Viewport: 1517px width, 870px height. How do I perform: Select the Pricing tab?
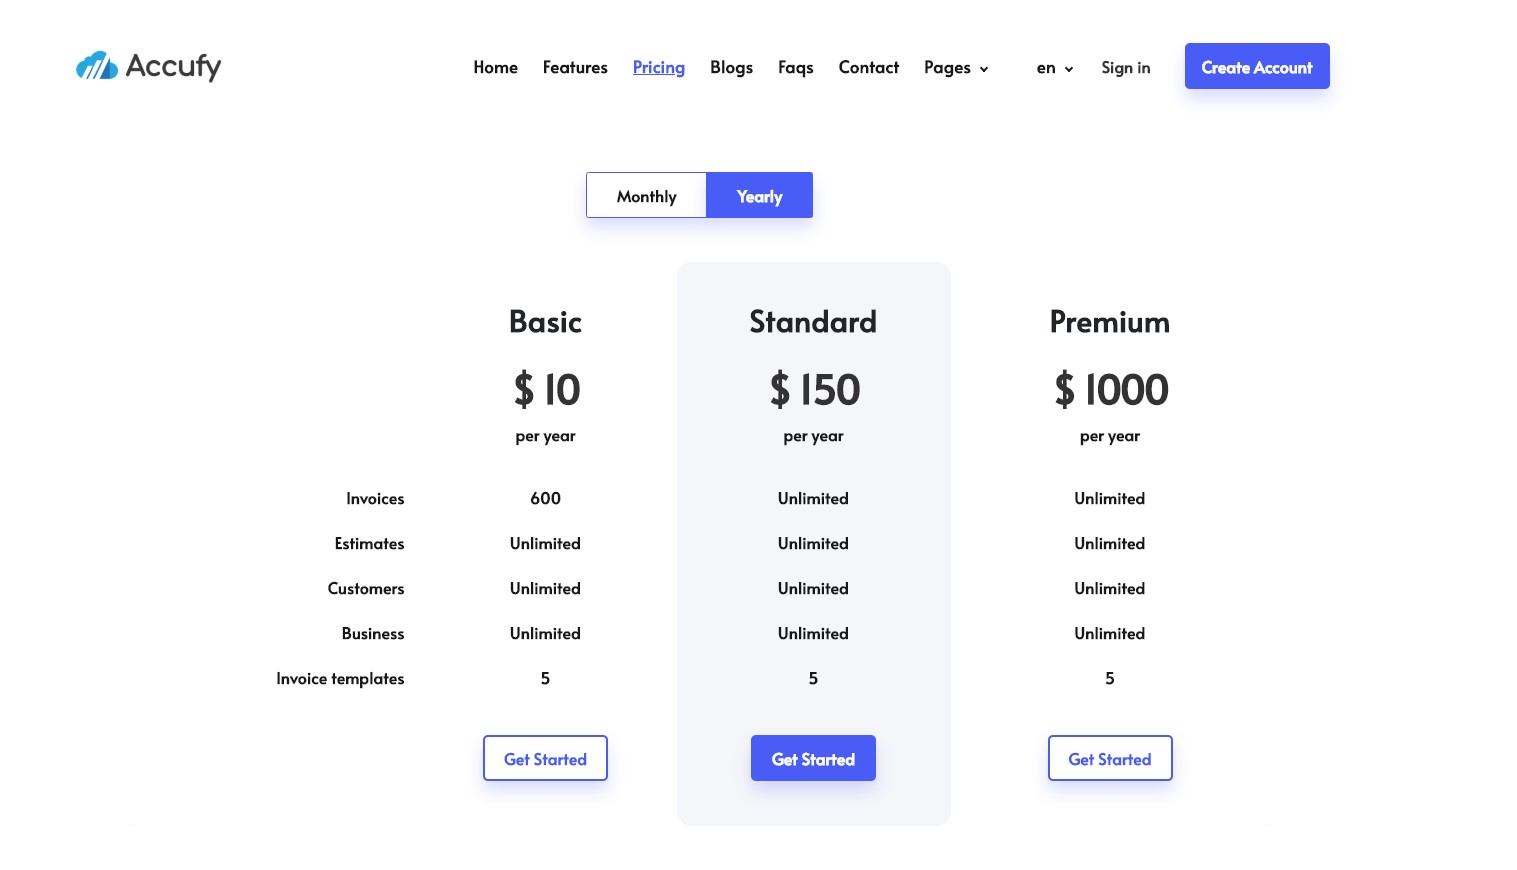(x=658, y=67)
